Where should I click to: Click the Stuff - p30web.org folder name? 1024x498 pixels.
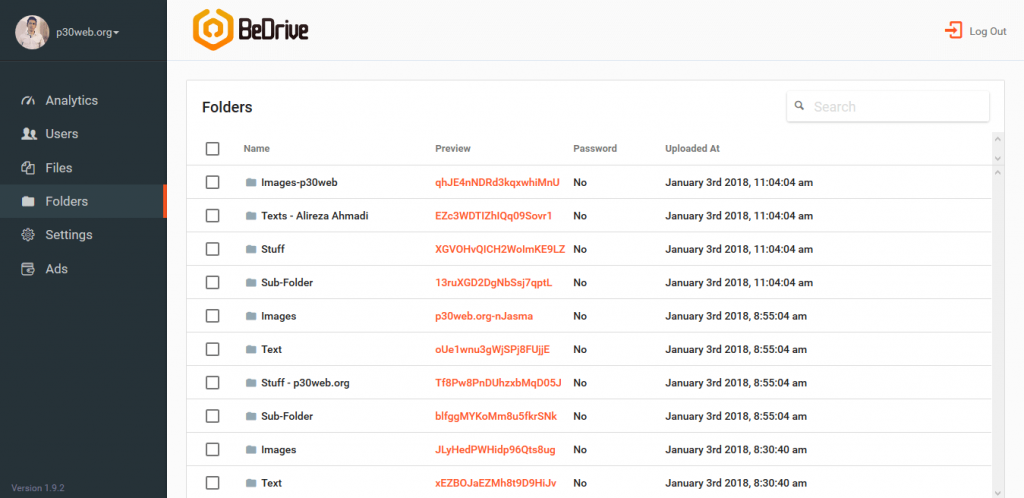306,382
